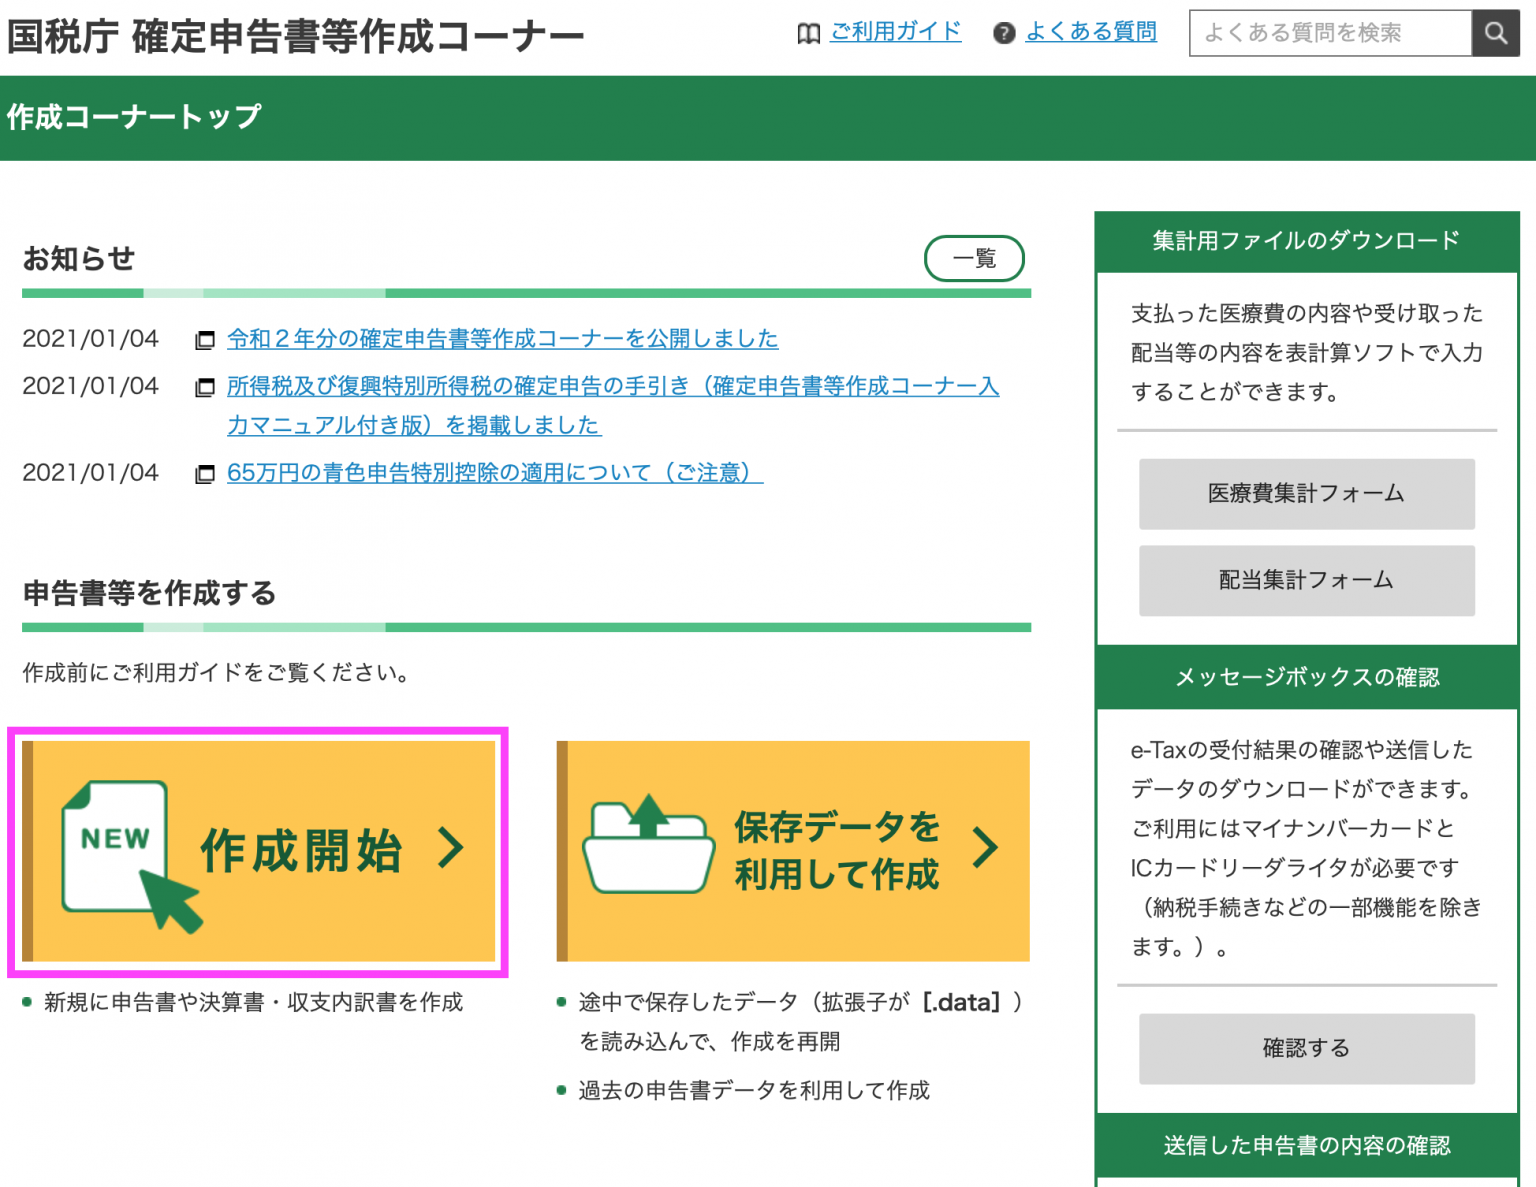
Task: Click the 送信した申告書の内容の確認 panel header
Action: (x=1307, y=1146)
